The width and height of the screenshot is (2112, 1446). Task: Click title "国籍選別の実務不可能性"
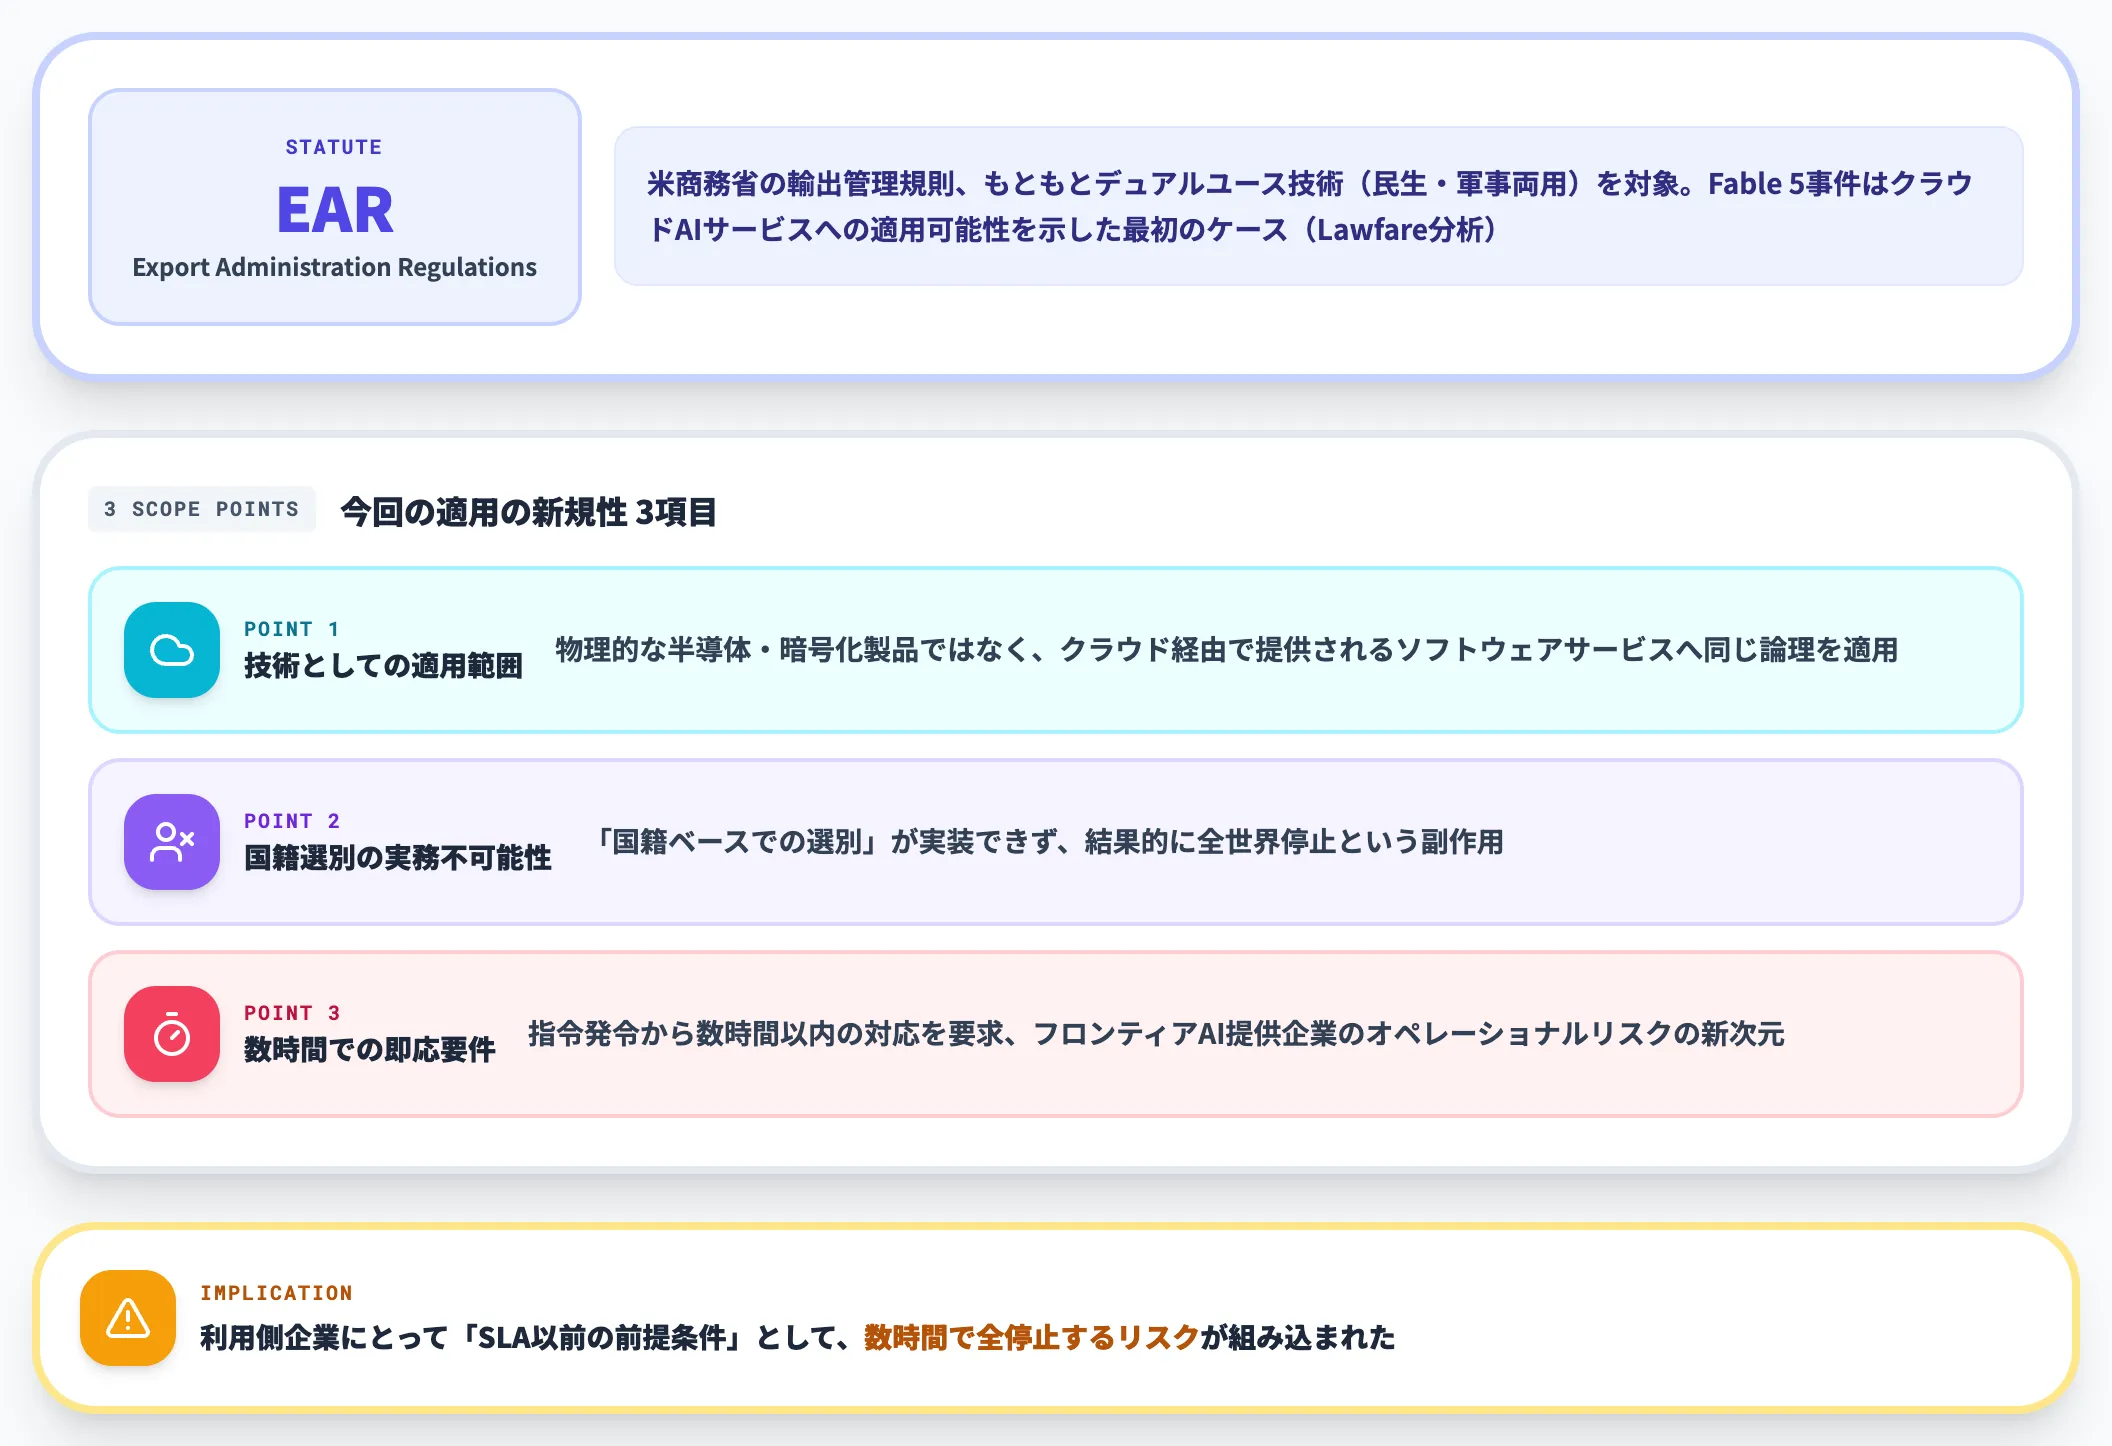coord(397,858)
